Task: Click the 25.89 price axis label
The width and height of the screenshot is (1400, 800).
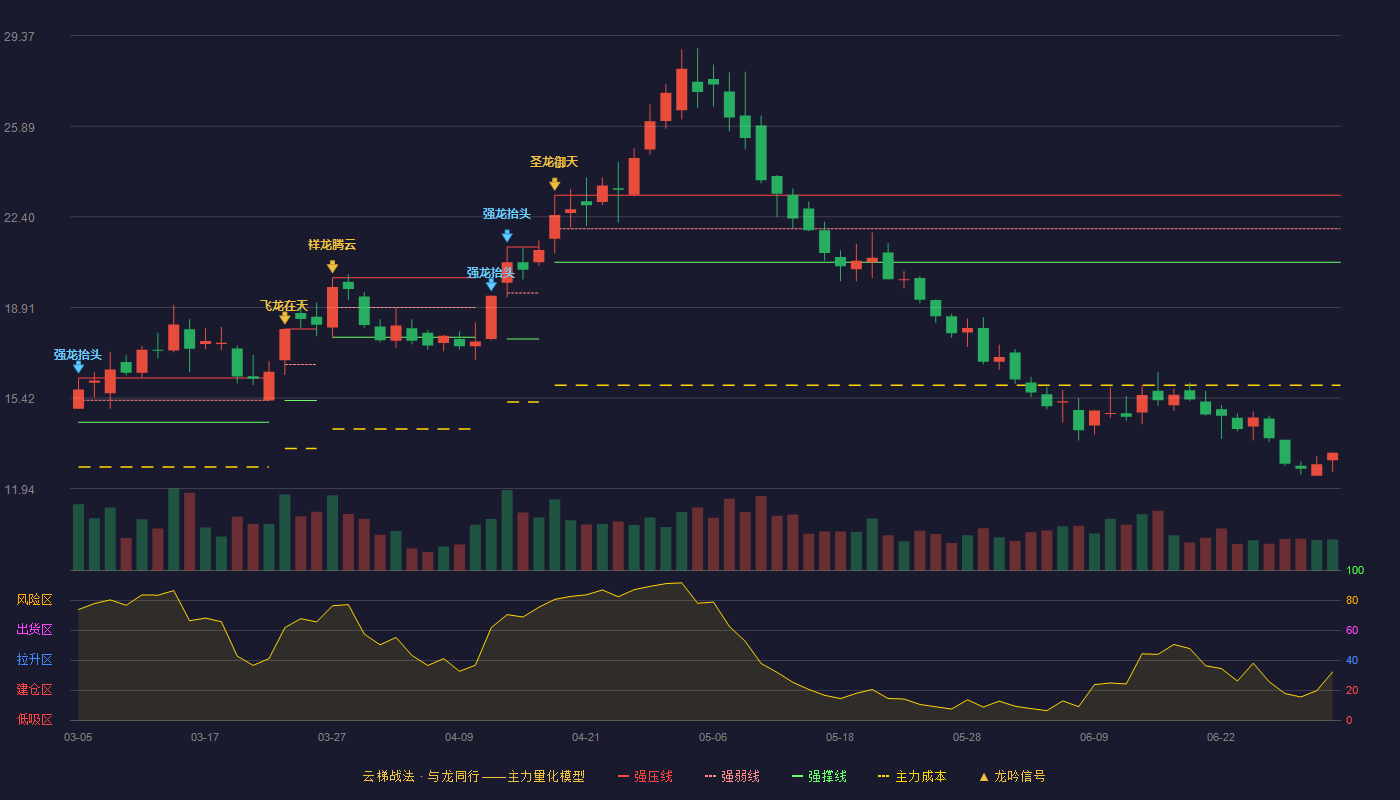Action: 19,128
